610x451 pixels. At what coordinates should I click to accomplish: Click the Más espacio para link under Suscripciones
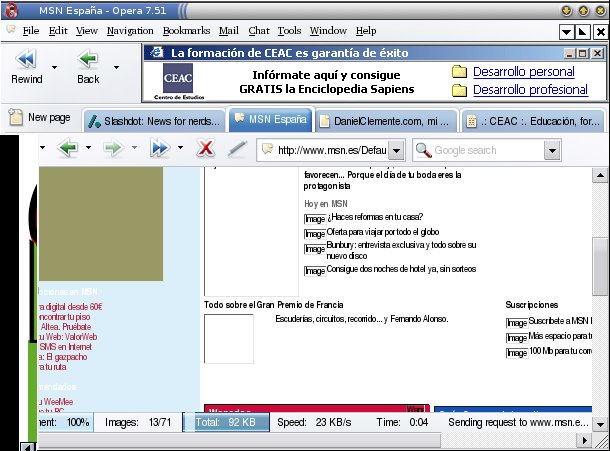(x=560, y=336)
